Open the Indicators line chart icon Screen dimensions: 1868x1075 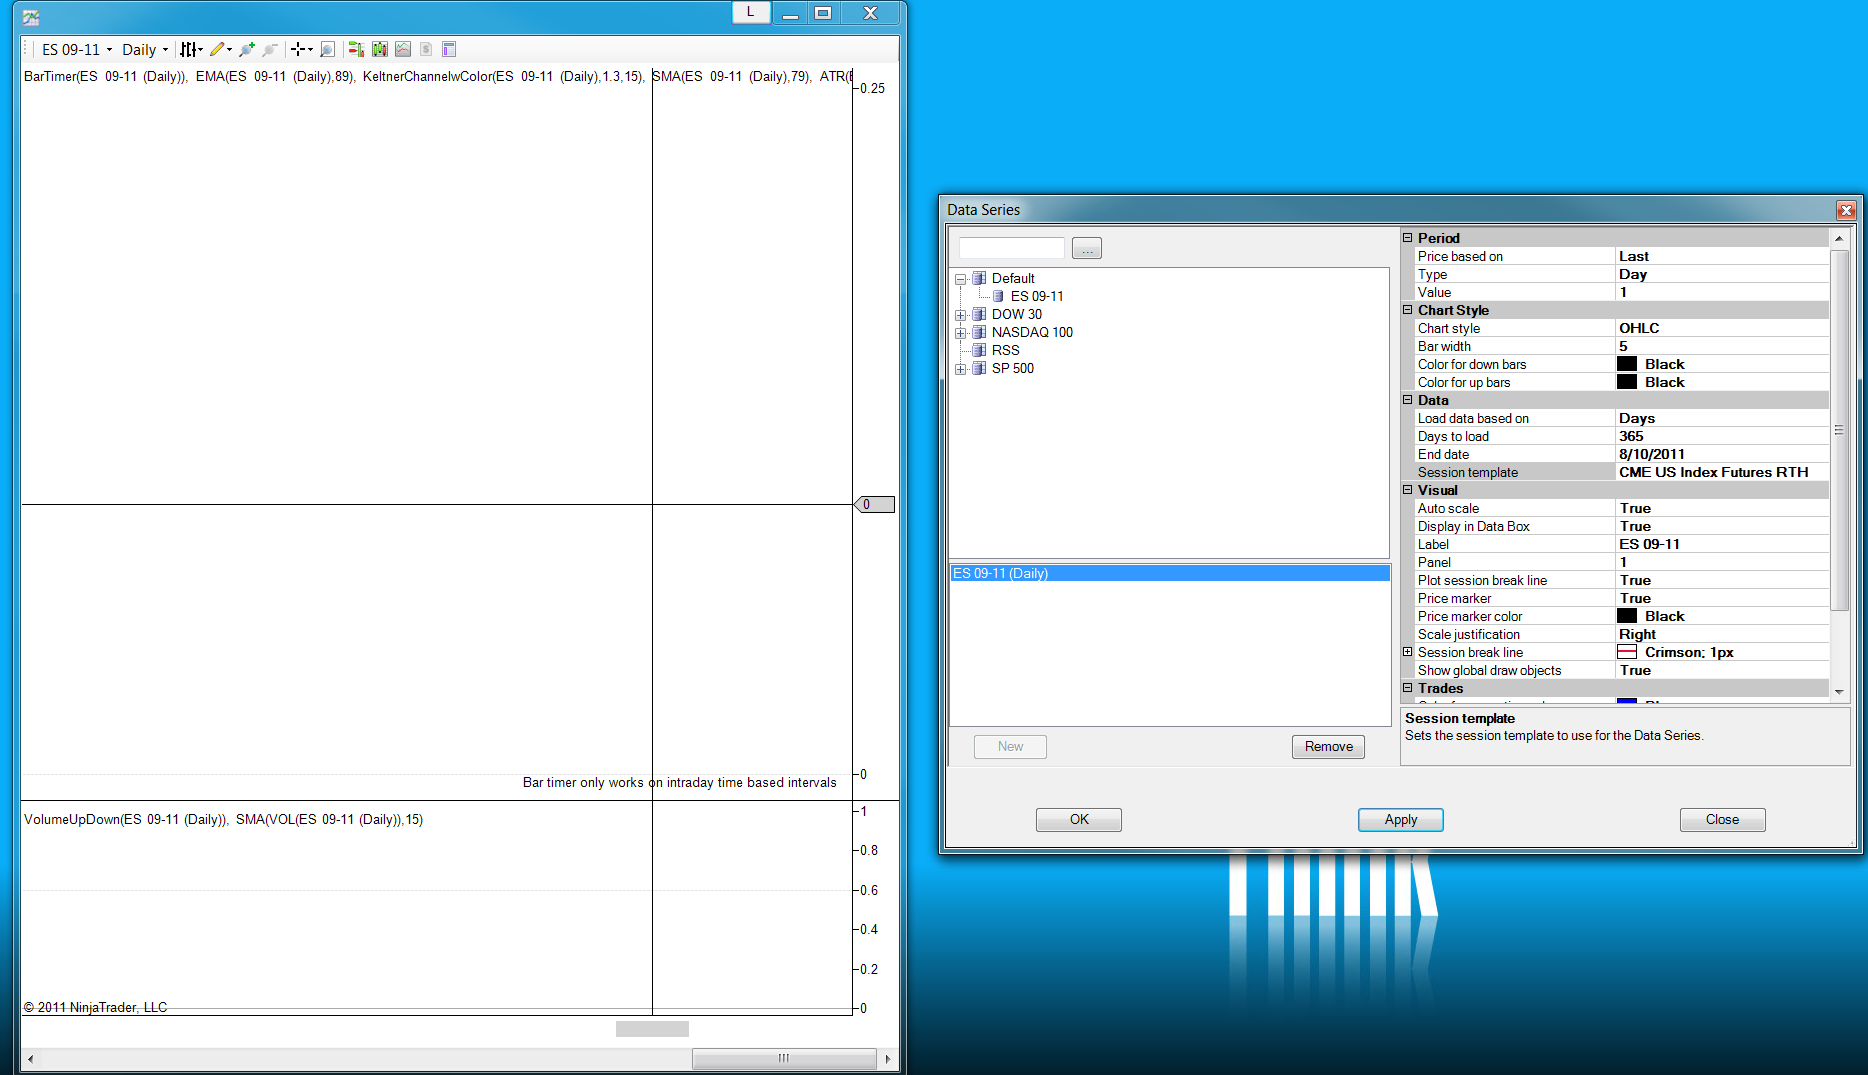coord(403,49)
